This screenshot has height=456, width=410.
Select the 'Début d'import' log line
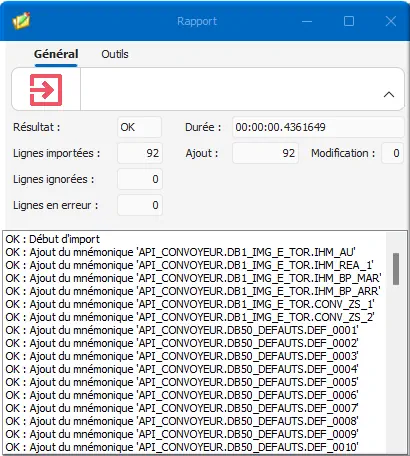pyautogui.click(x=53, y=239)
